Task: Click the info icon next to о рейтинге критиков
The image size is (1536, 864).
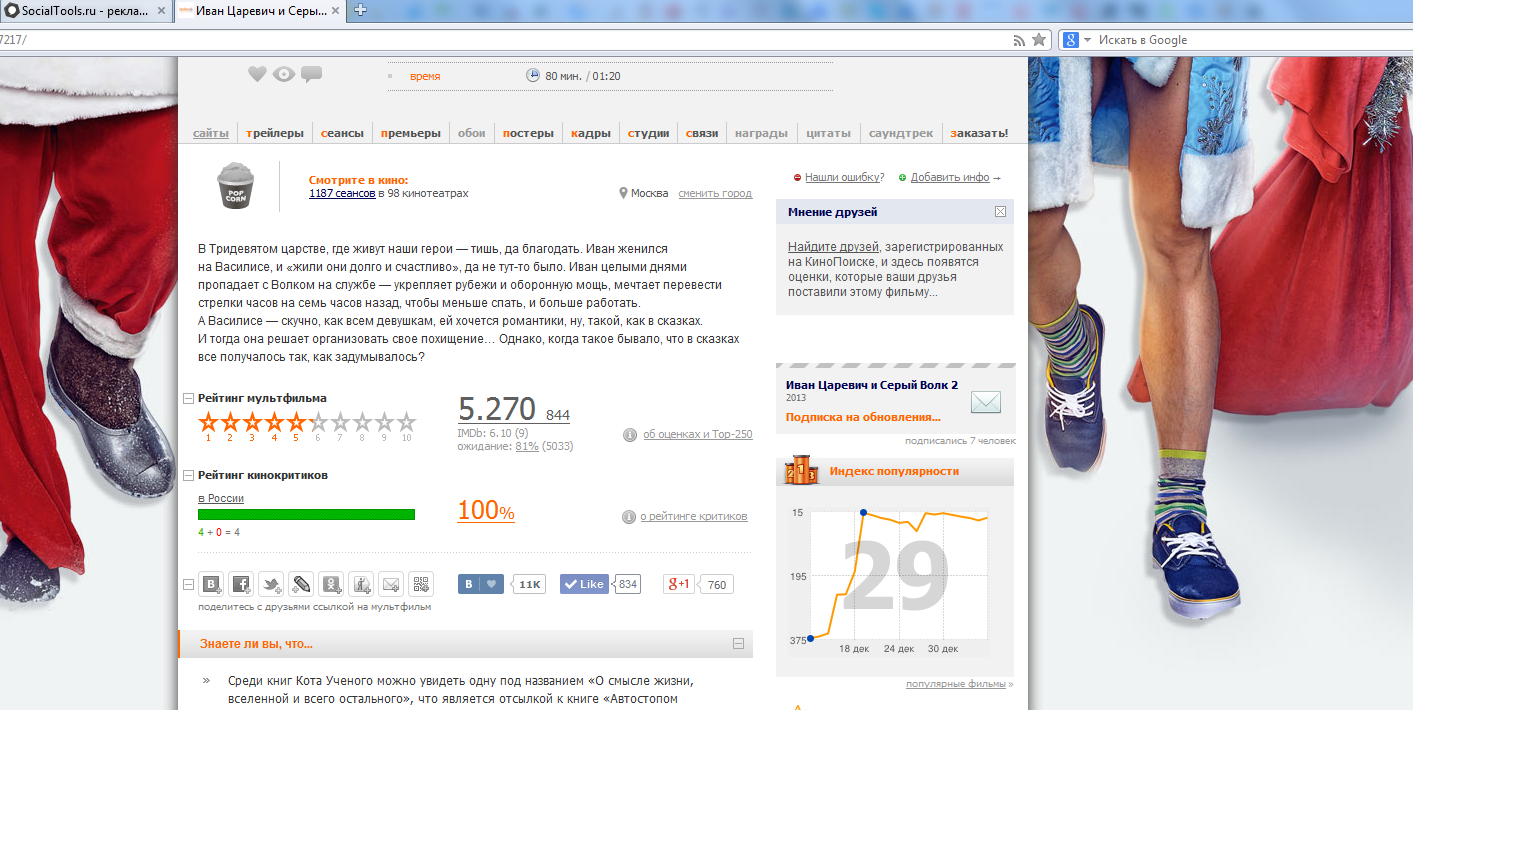Action: coord(629,517)
